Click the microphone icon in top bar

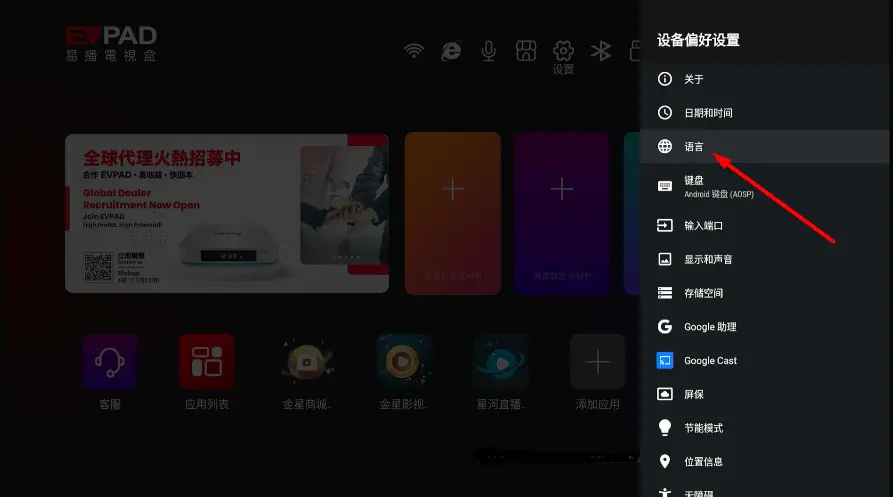pos(489,51)
